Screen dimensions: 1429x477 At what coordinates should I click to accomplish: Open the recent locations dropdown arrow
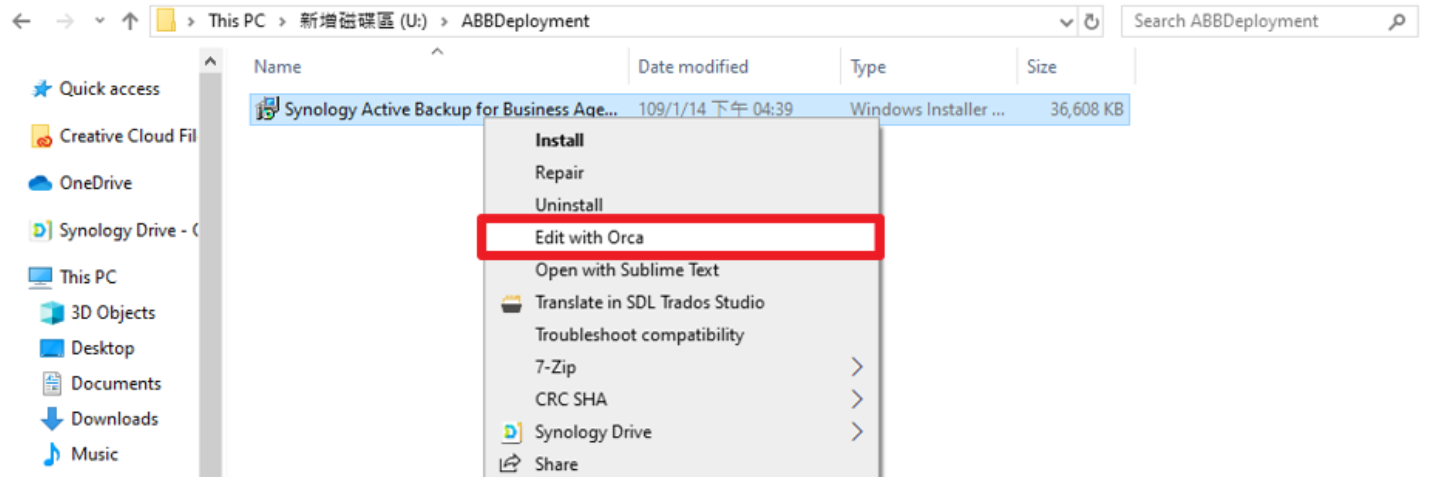pos(99,21)
